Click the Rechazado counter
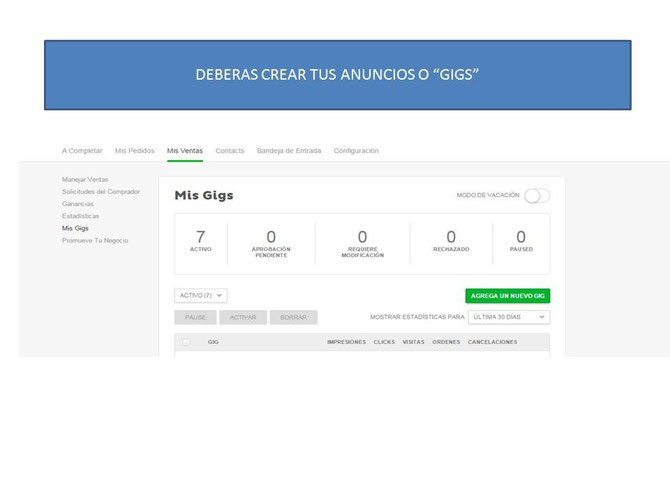The width and height of the screenshot is (670, 503). [x=451, y=241]
